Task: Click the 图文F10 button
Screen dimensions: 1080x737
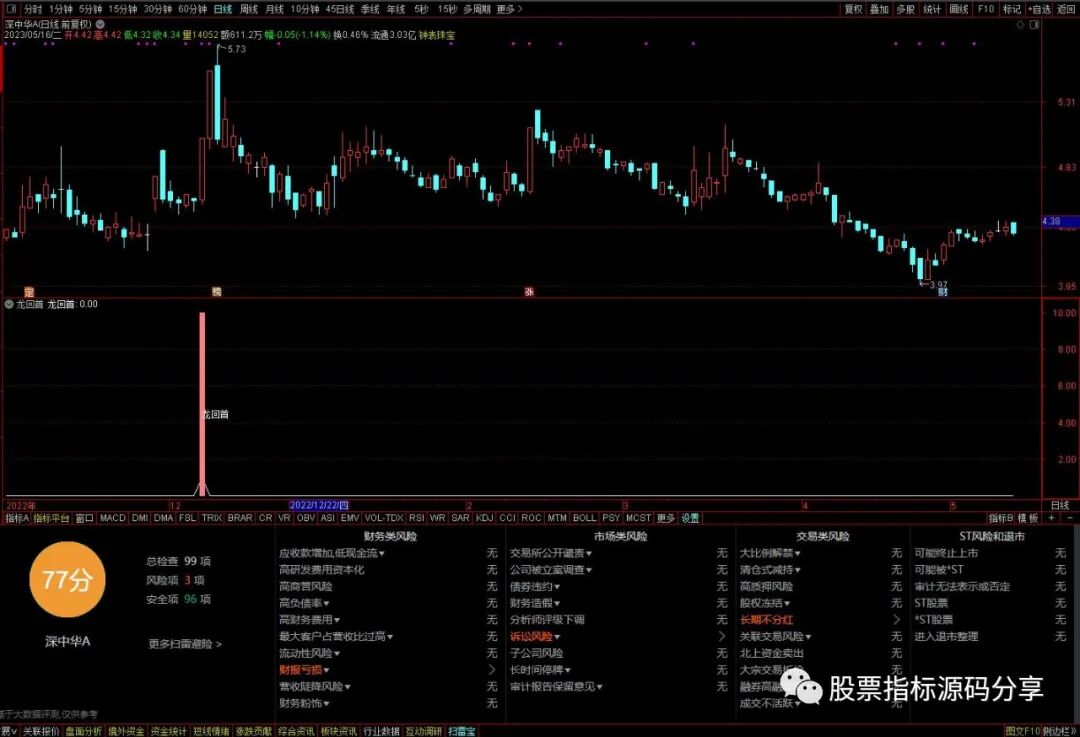Action: point(1022,731)
